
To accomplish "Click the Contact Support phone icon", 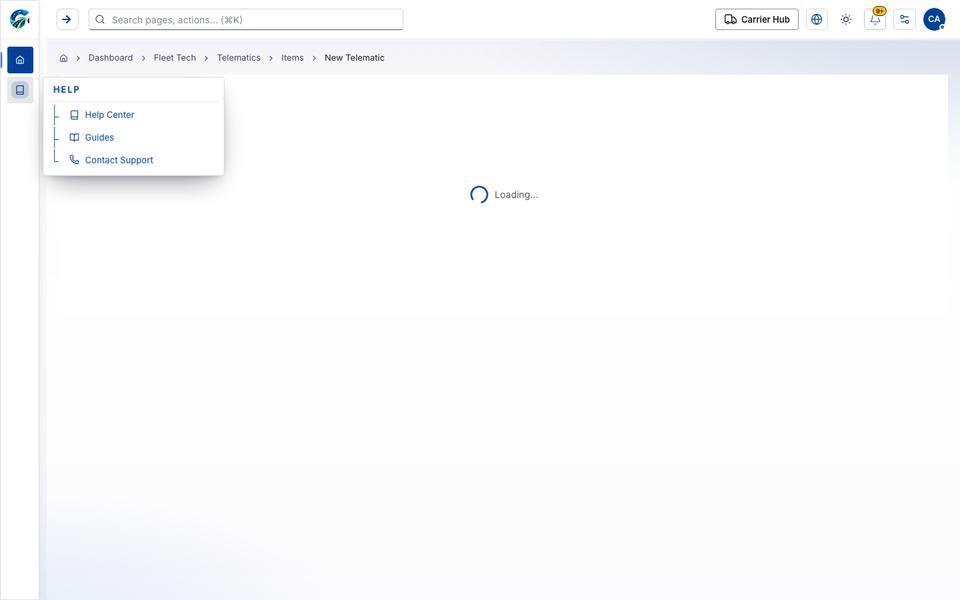I will coord(74,160).
